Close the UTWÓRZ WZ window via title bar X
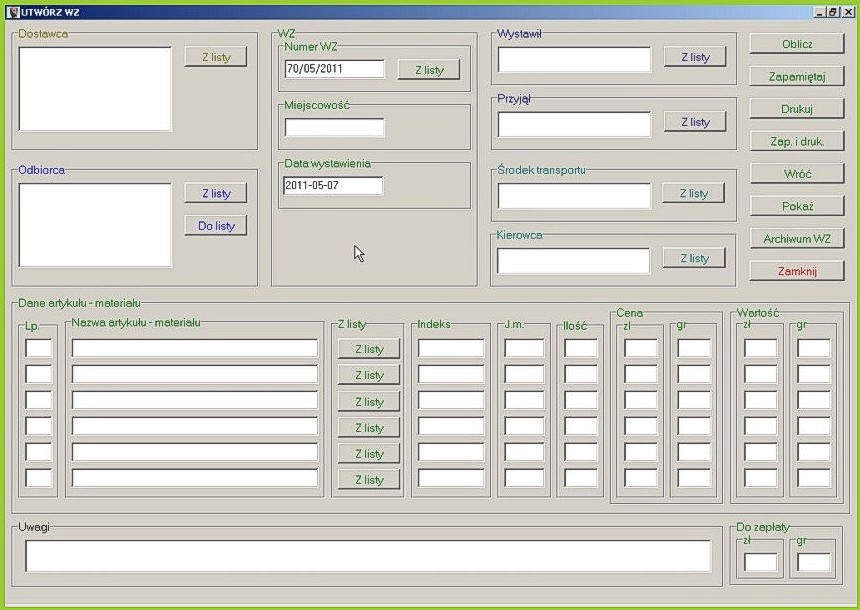Screen dimensions: 860x610 (x=847, y=12)
